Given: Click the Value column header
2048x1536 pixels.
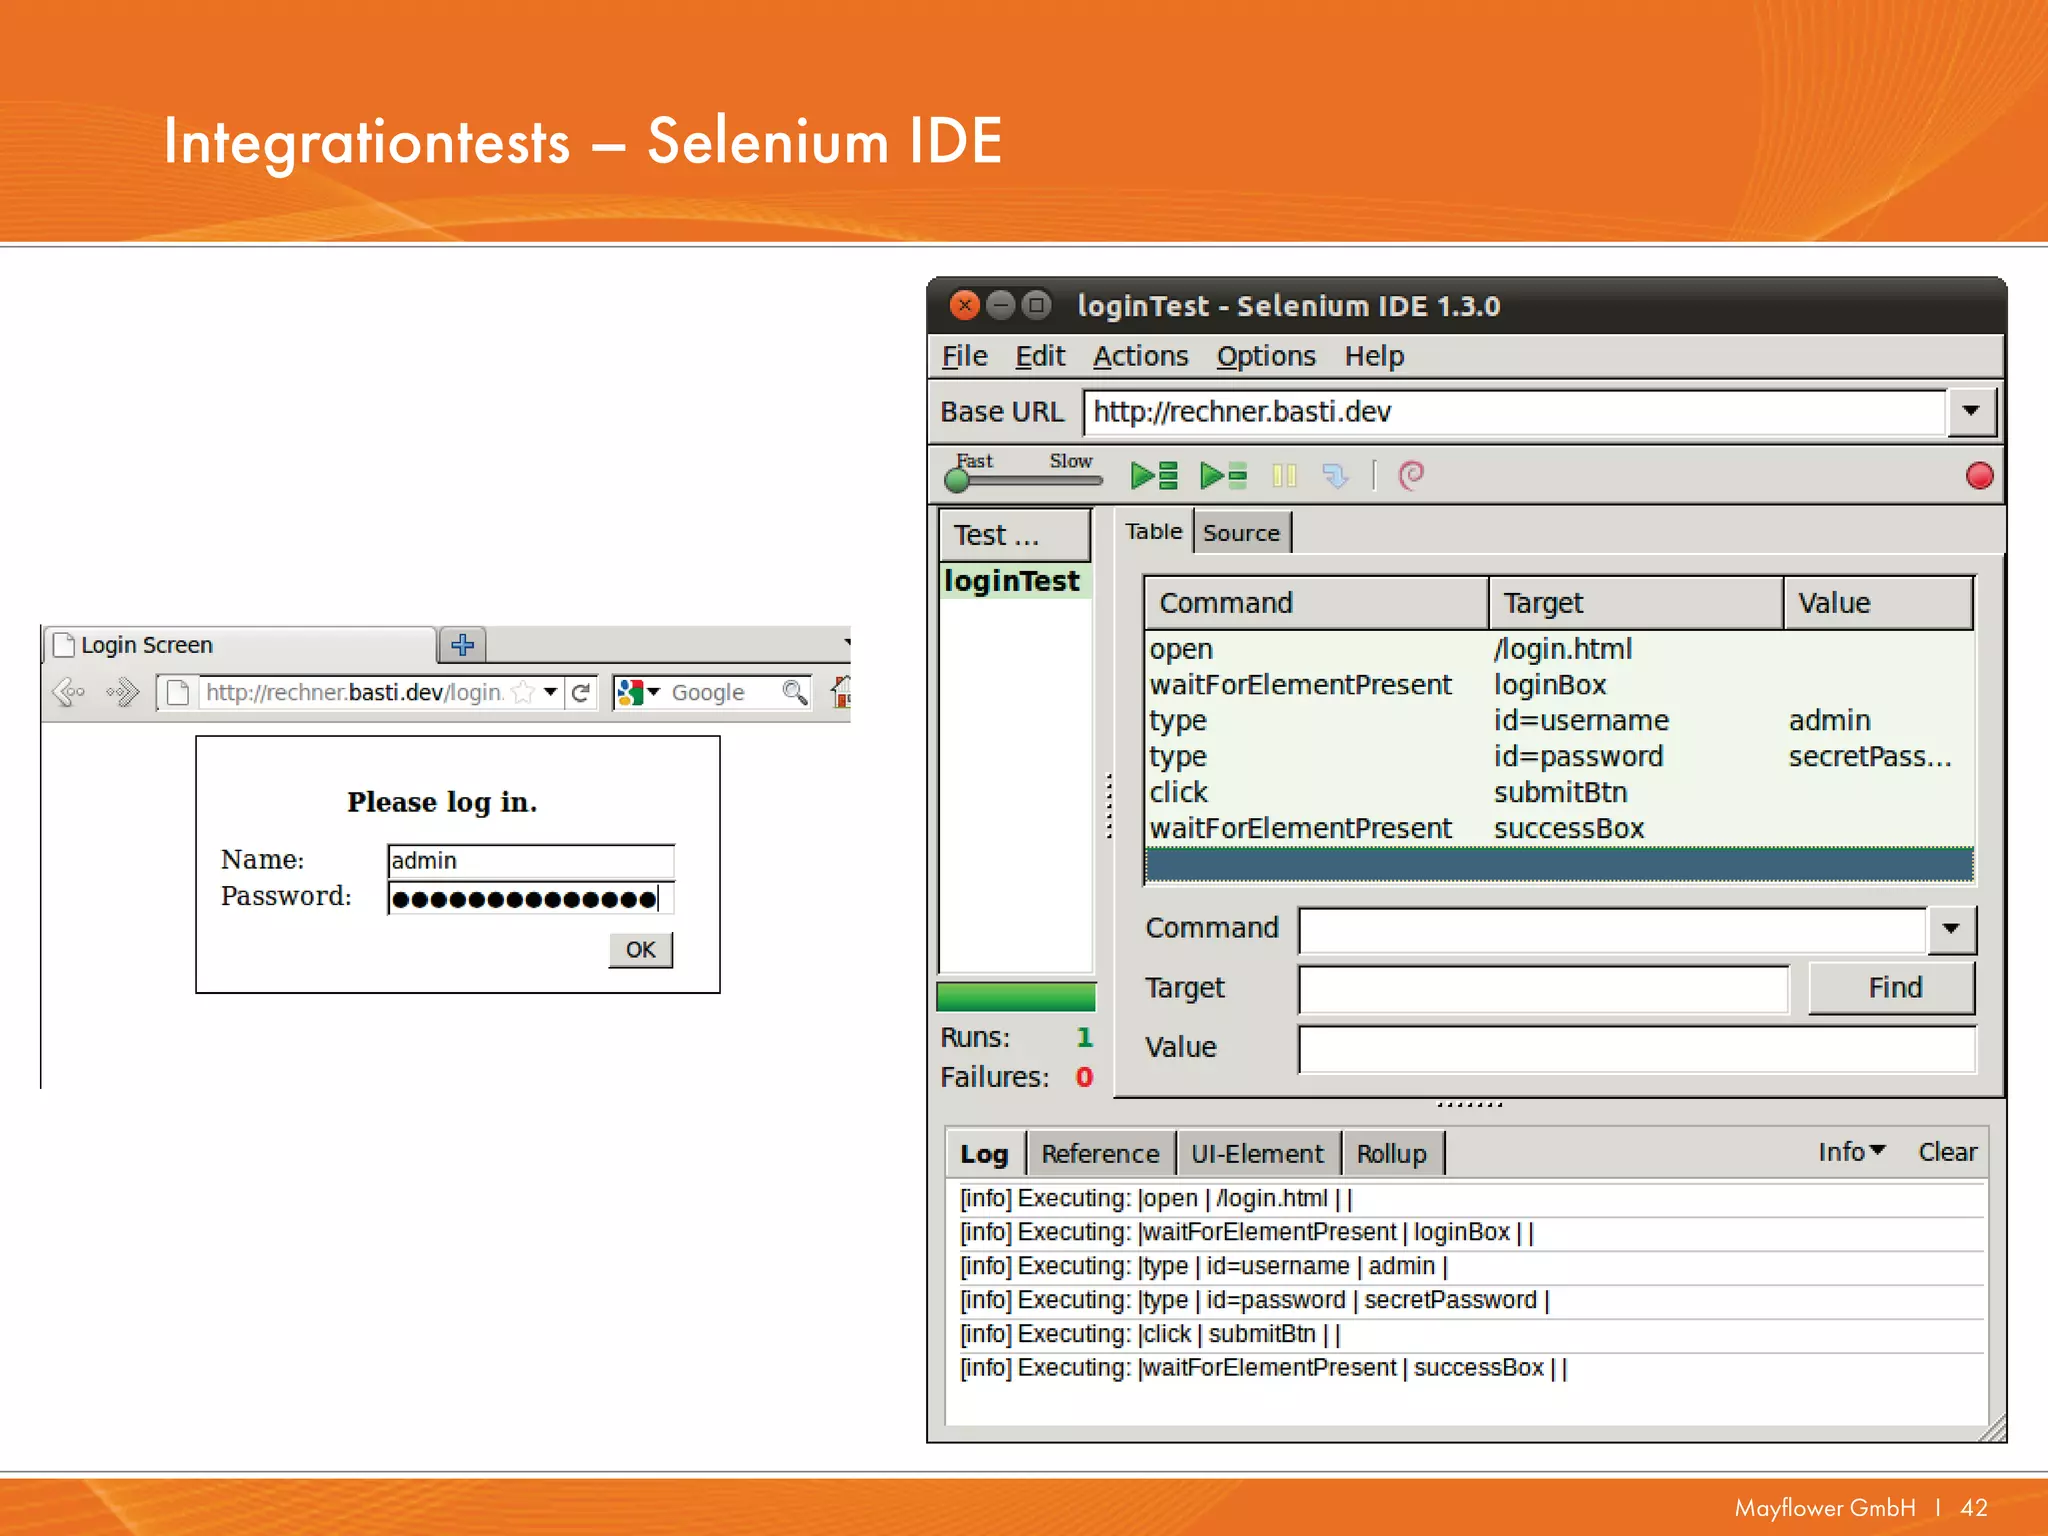Looking at the screenshot, I should coord(1879,603).
